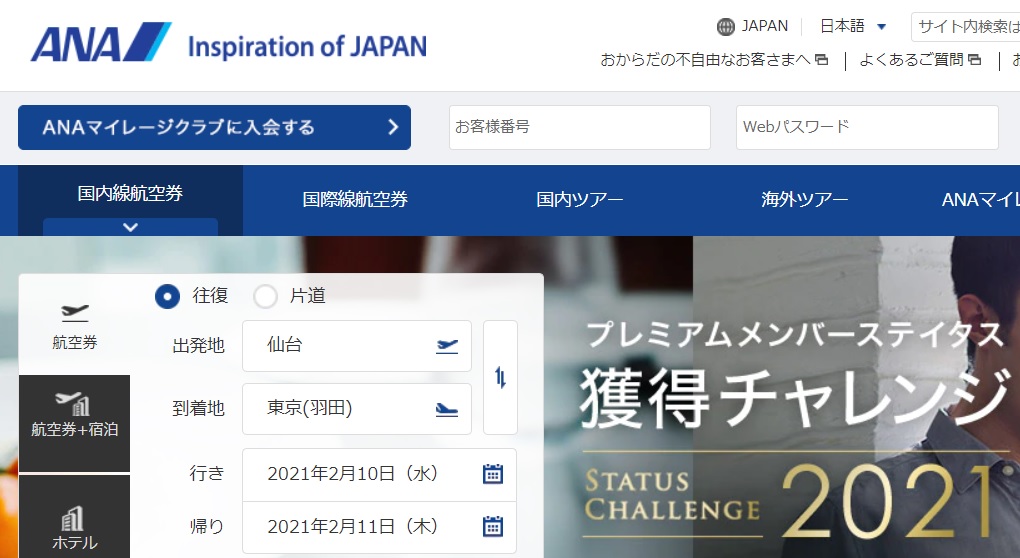Image resolution: width=1020 pixels, height=558 pixels.
Task: Click landing airplane icon in 到着地 field
Action: click(447, 408)
